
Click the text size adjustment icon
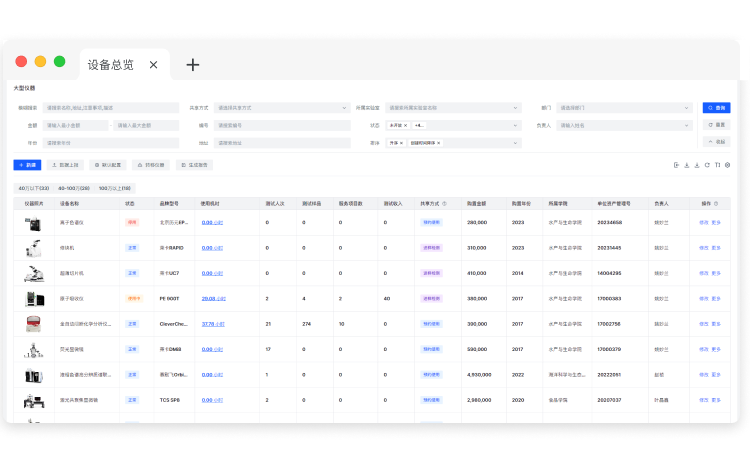[x=717, y=165]
